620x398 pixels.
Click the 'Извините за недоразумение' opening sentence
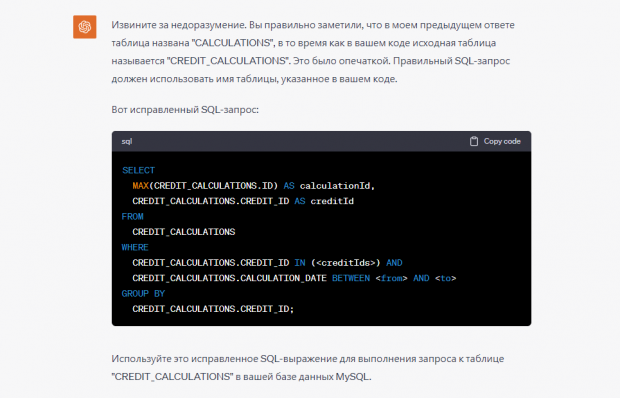point(179,25)
